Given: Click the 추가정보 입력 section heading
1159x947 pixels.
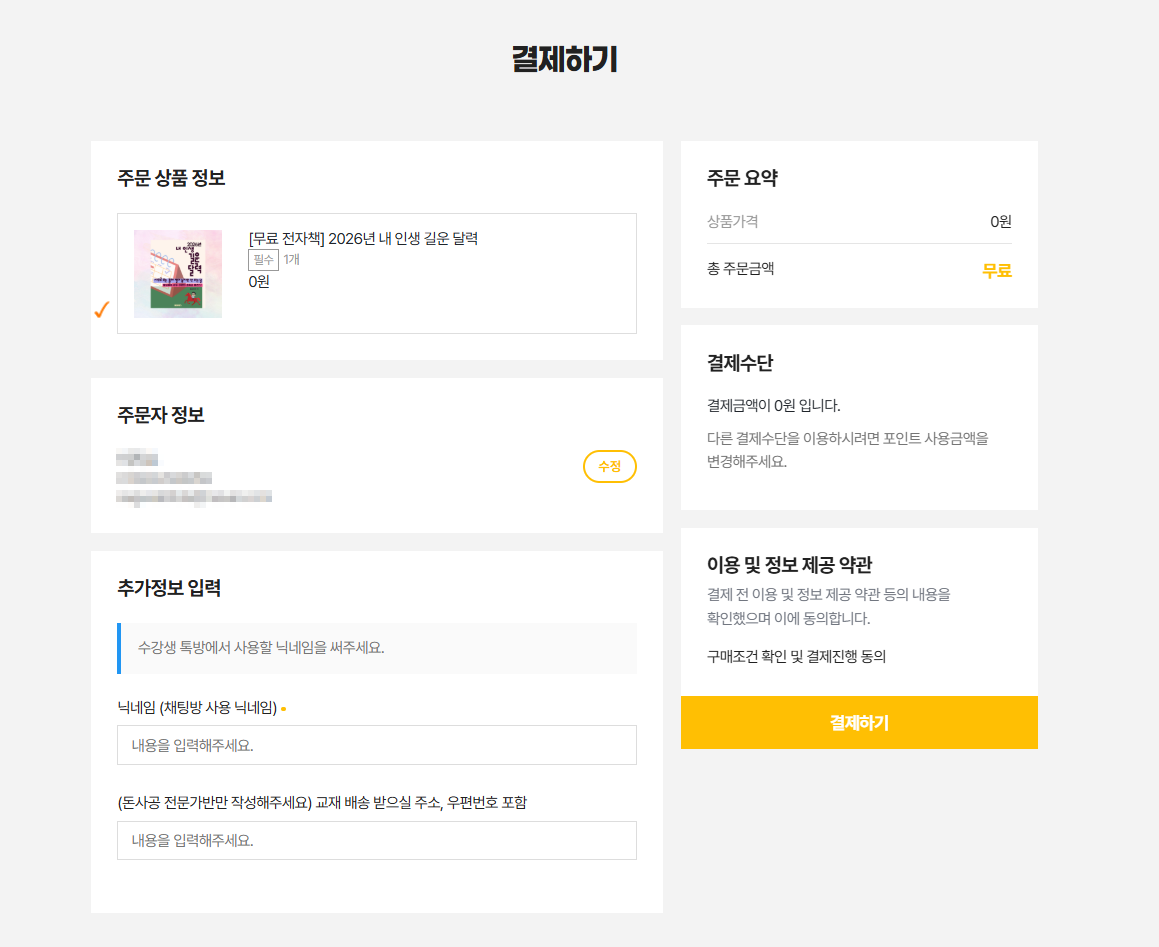Looking at the screenshot, I should (169, 588).
